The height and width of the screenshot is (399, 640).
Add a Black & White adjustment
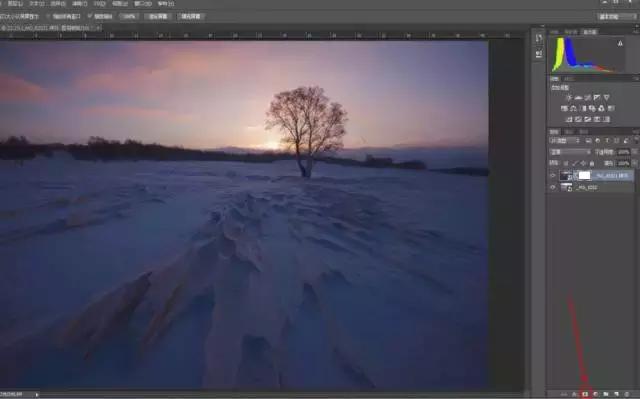tap(583, 109)
